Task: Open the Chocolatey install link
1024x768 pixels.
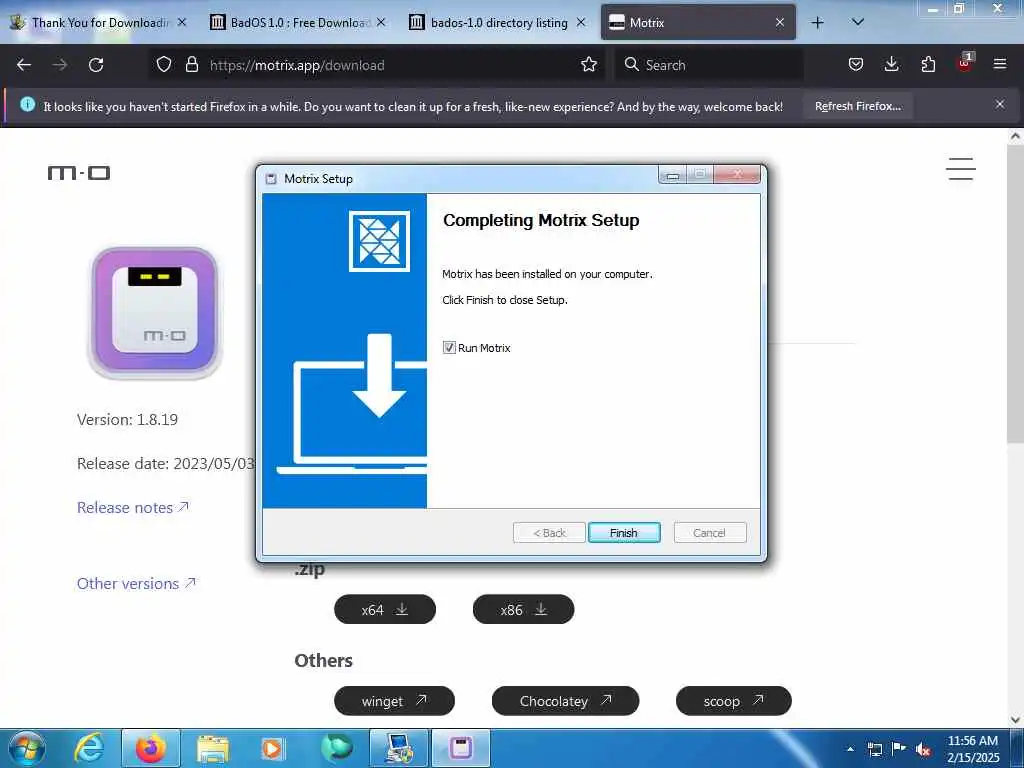Action: (566, 701)
